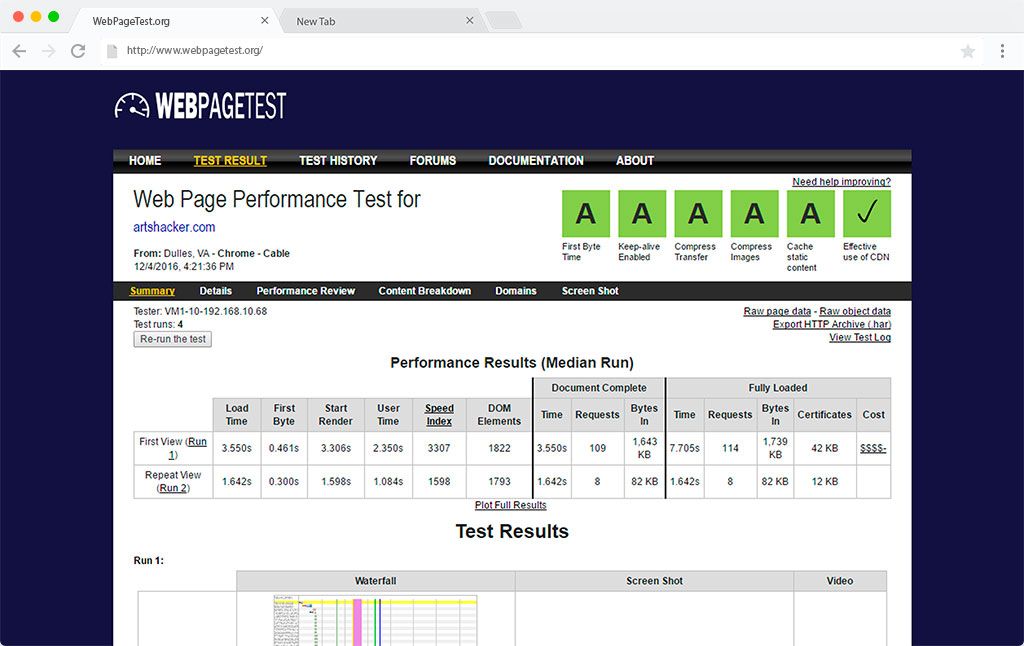
Task: Click the DOM Elements value 1822
Action: pyautogui.click(x=499, y=448)
